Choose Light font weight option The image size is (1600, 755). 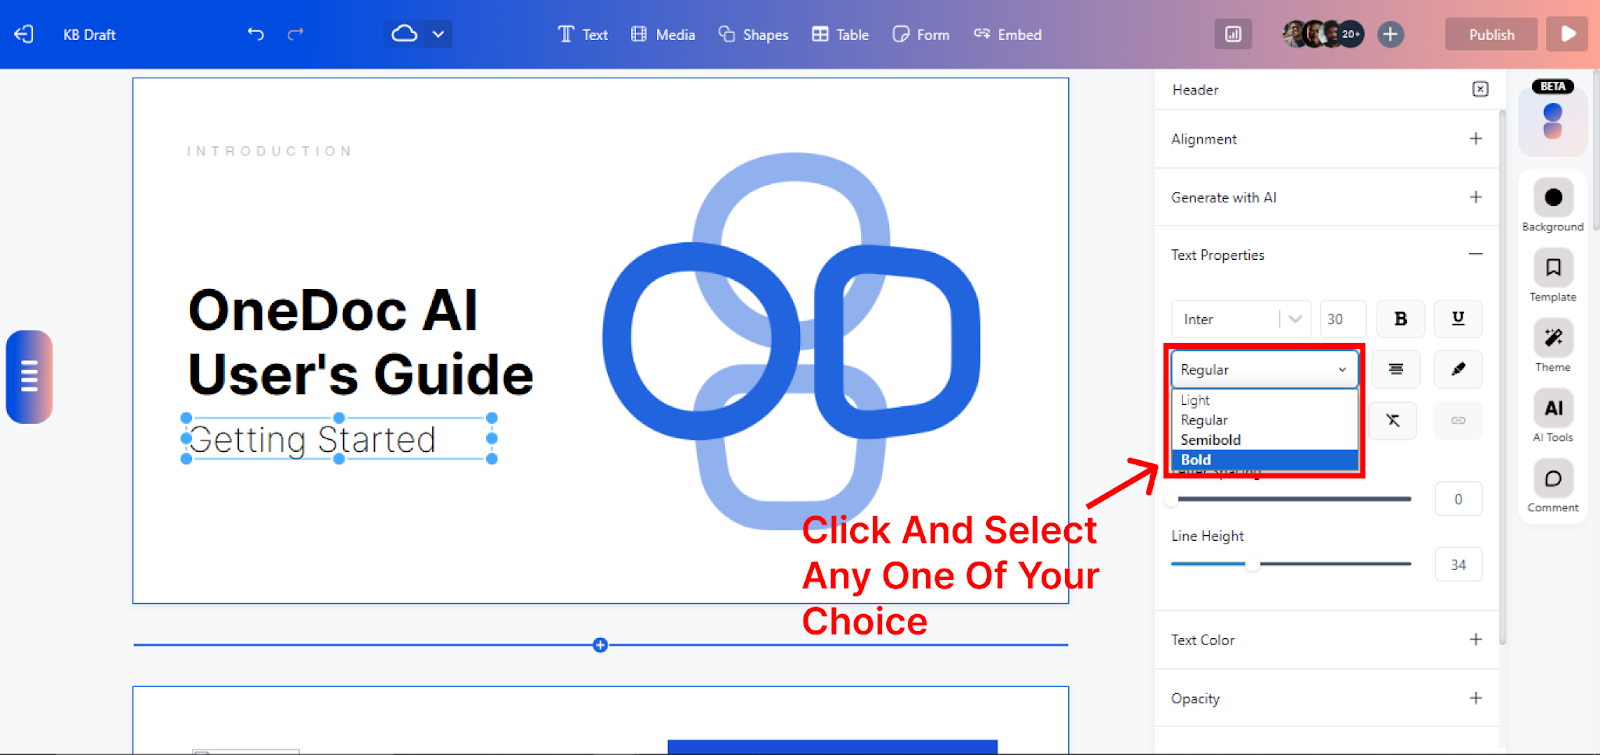coord(1265,400)
